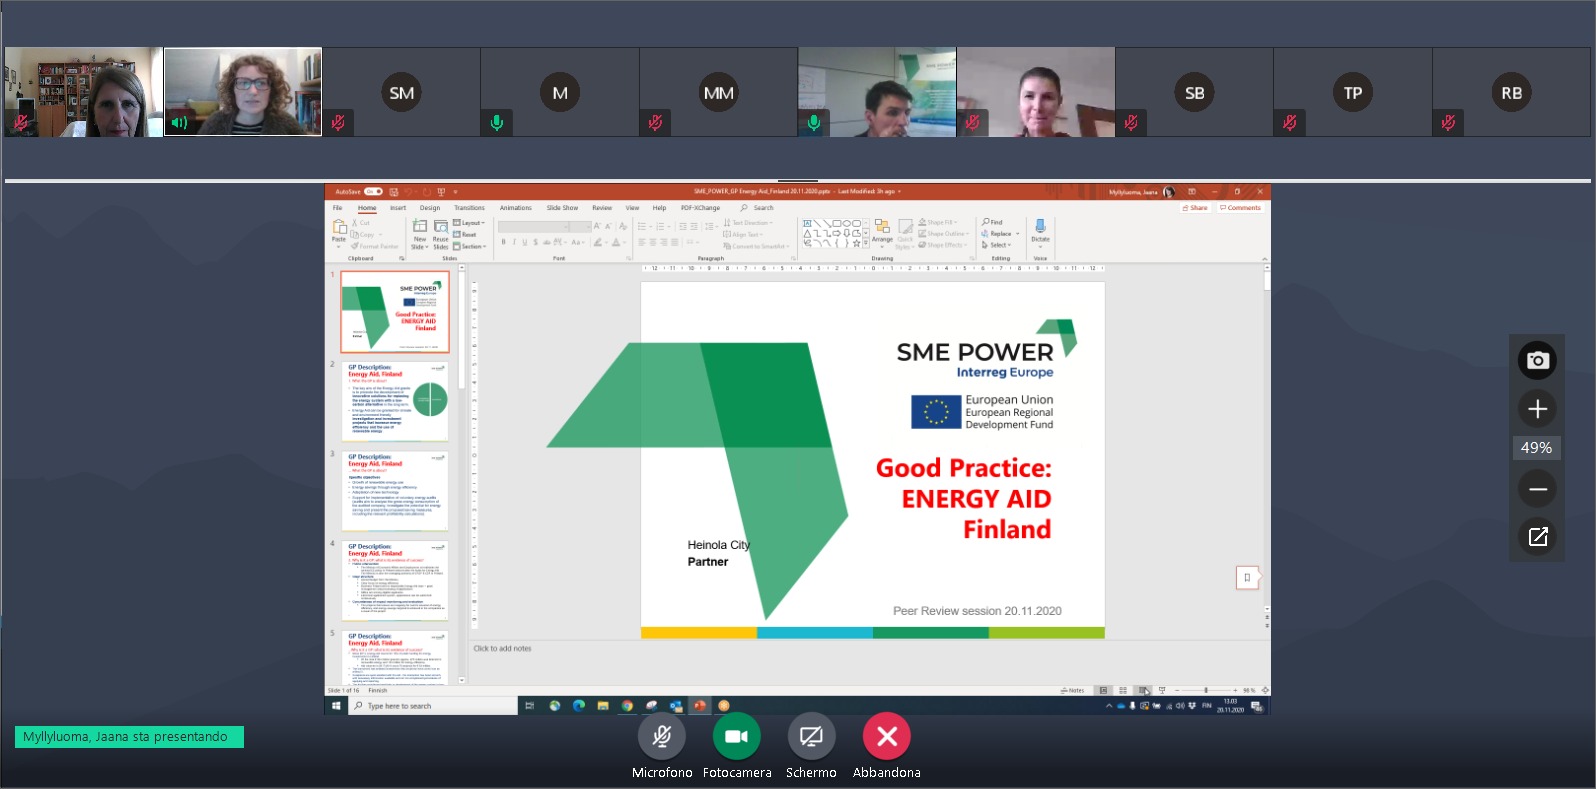Open the Animations ribbon tab
1596x789 pixels.
tap(516, 208)
